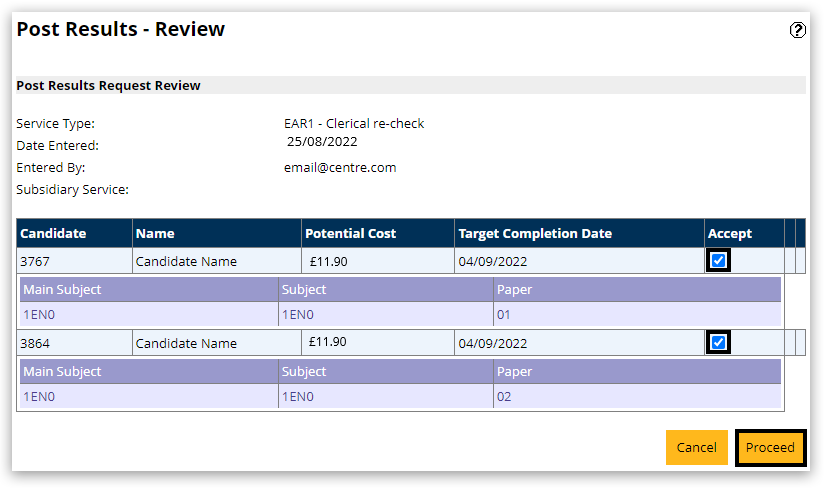Click the Potential Cost column header
This screenshot has width=828, height=489.
350,233
